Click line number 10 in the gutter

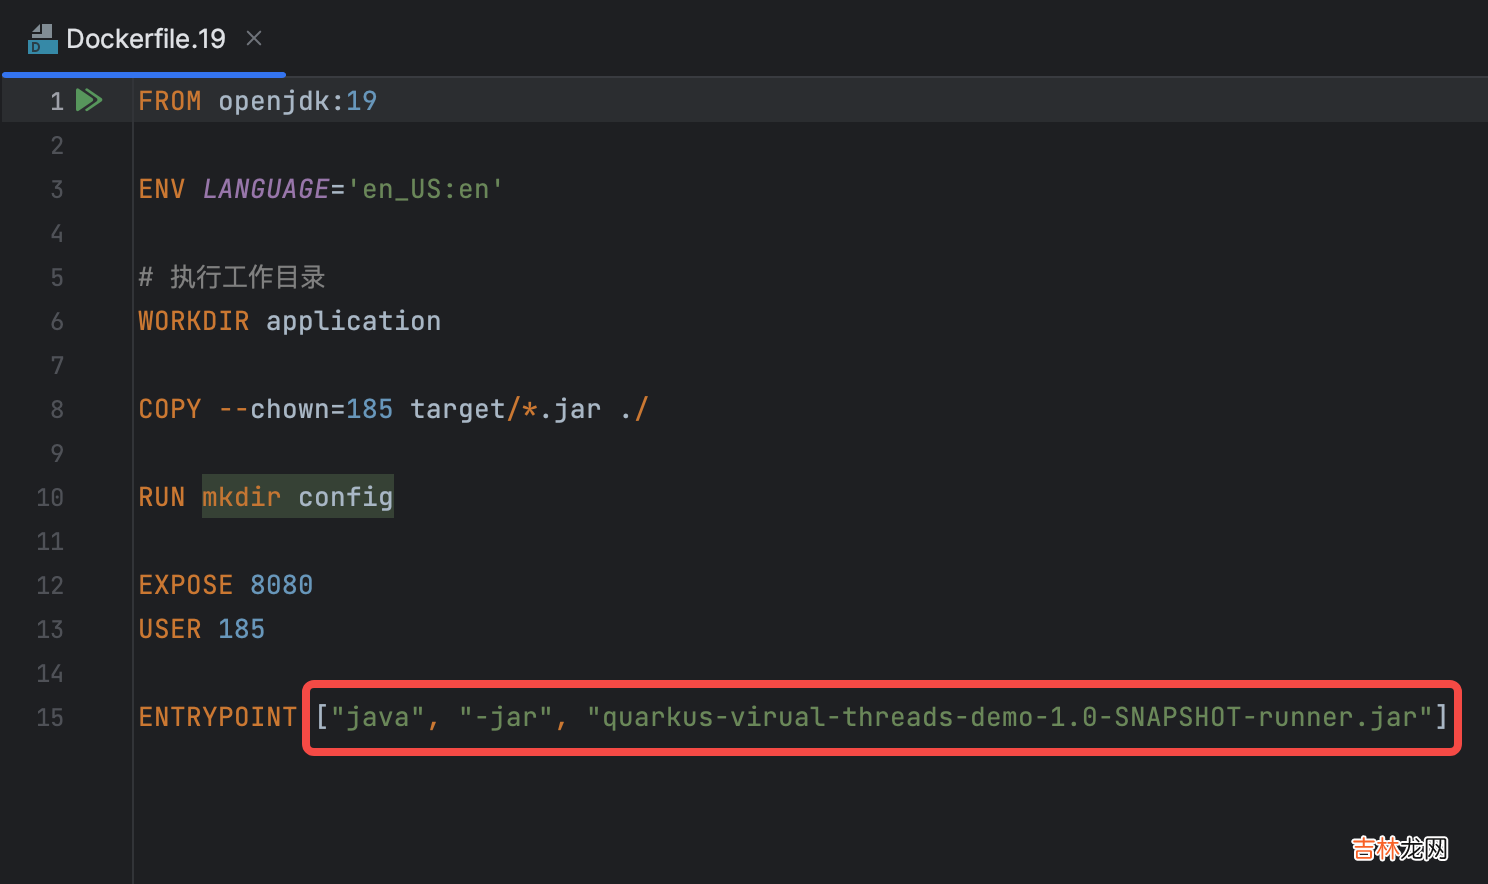pos(50,497)
